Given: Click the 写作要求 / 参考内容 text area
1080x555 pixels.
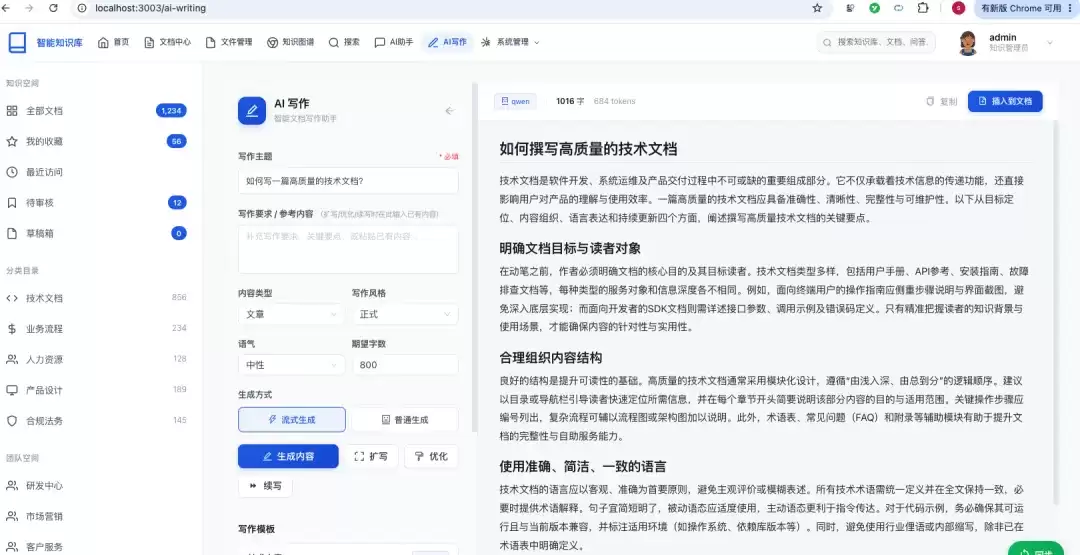Looking at the screenshot, I should (x=348, y=249).
